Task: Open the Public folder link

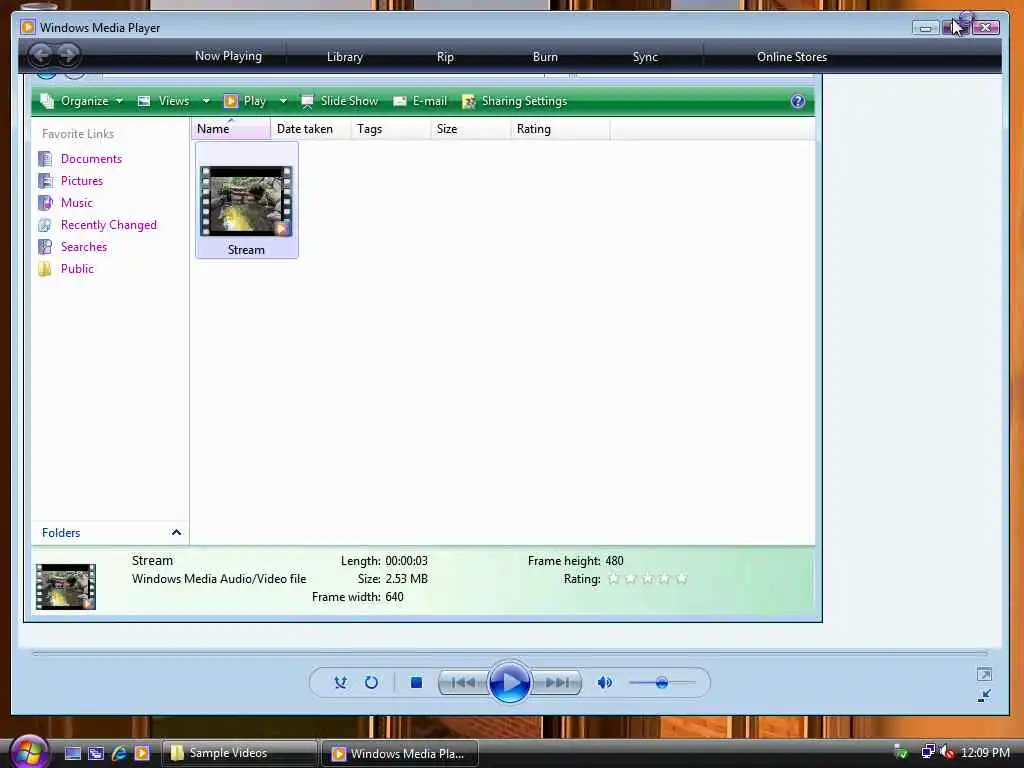Action: (x=77, y=269)
